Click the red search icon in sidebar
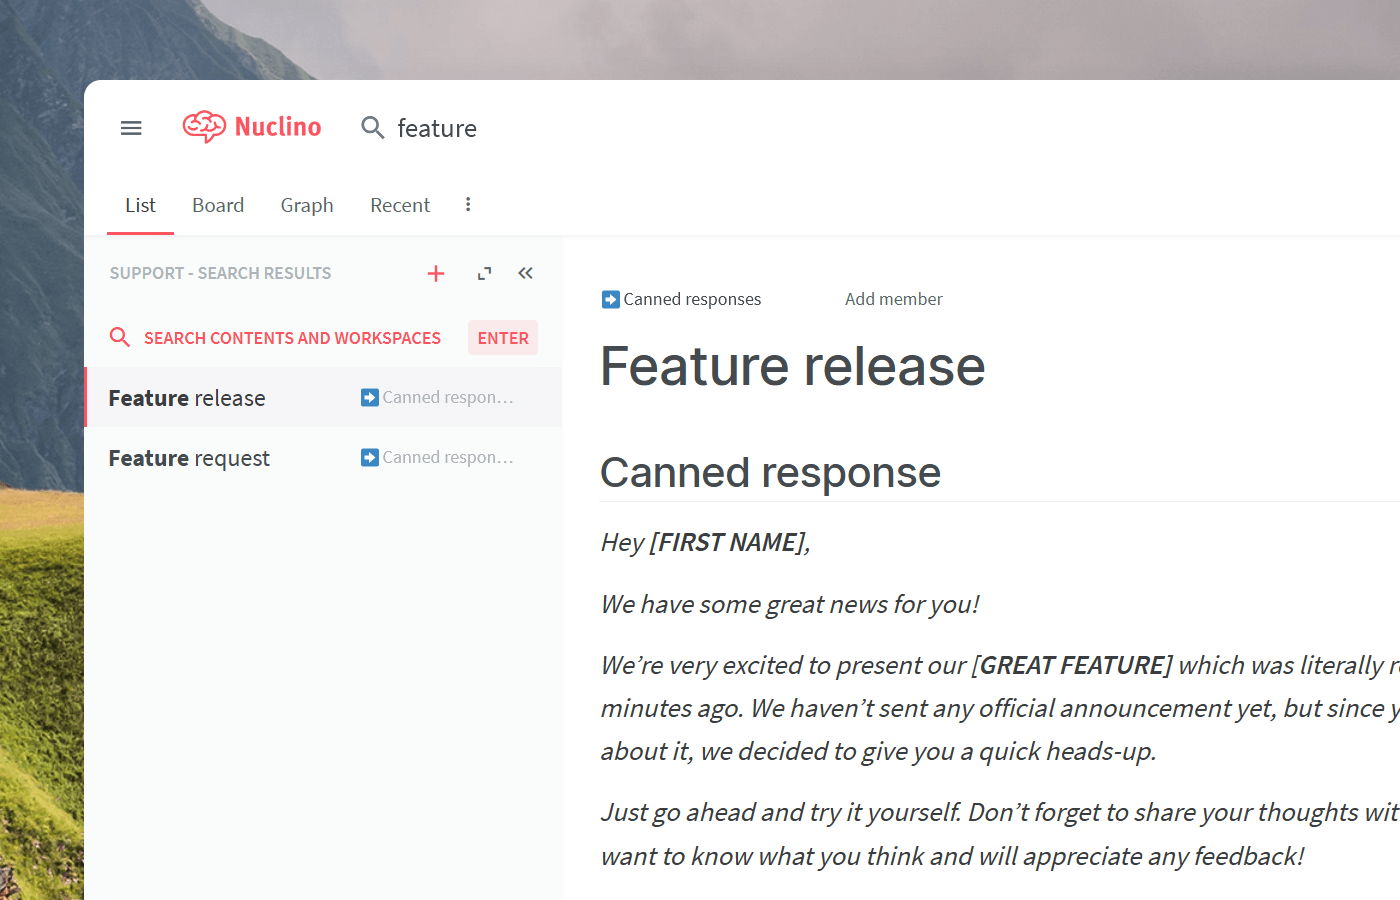 tap(120, 337)
